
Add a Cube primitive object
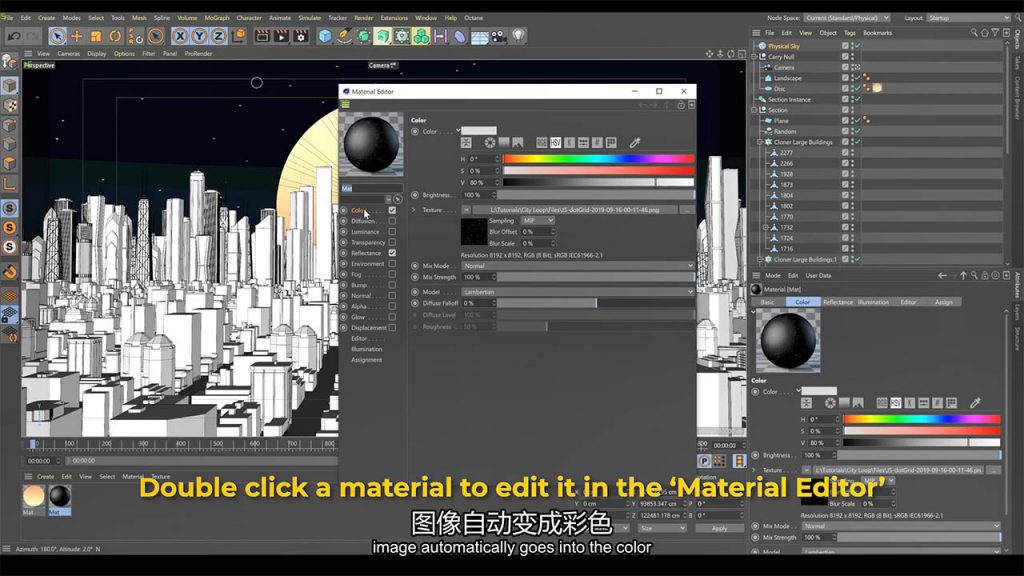pyautogui.click(x=325, y=37)
